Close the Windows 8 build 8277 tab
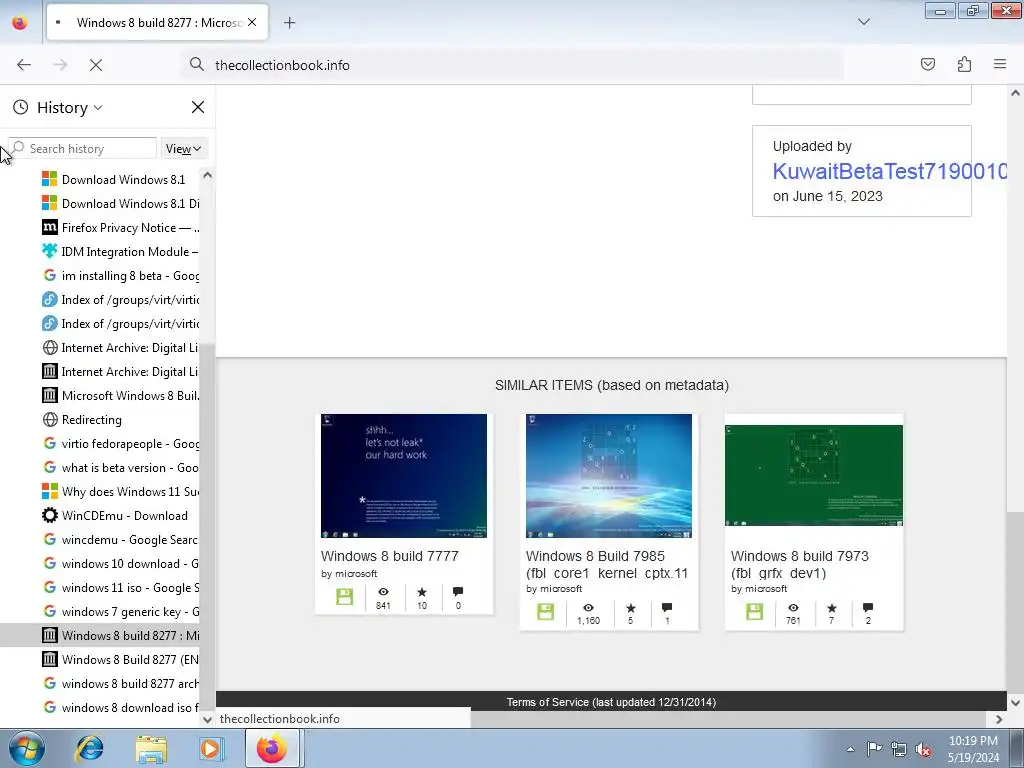The width and height of the screenshot is (1024, 768). 252,22
